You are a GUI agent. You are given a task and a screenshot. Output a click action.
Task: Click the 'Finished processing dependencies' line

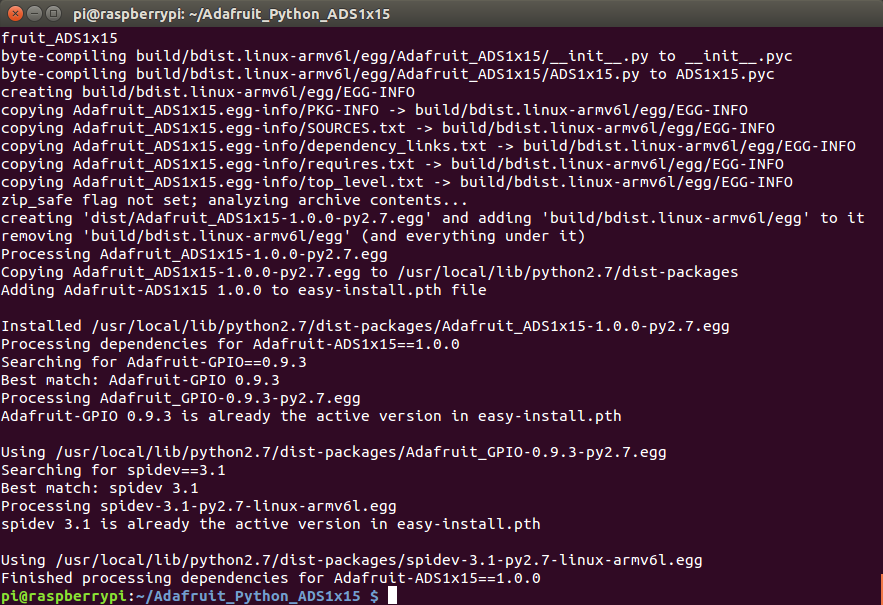pyautogui.click(x=271, y=578)
